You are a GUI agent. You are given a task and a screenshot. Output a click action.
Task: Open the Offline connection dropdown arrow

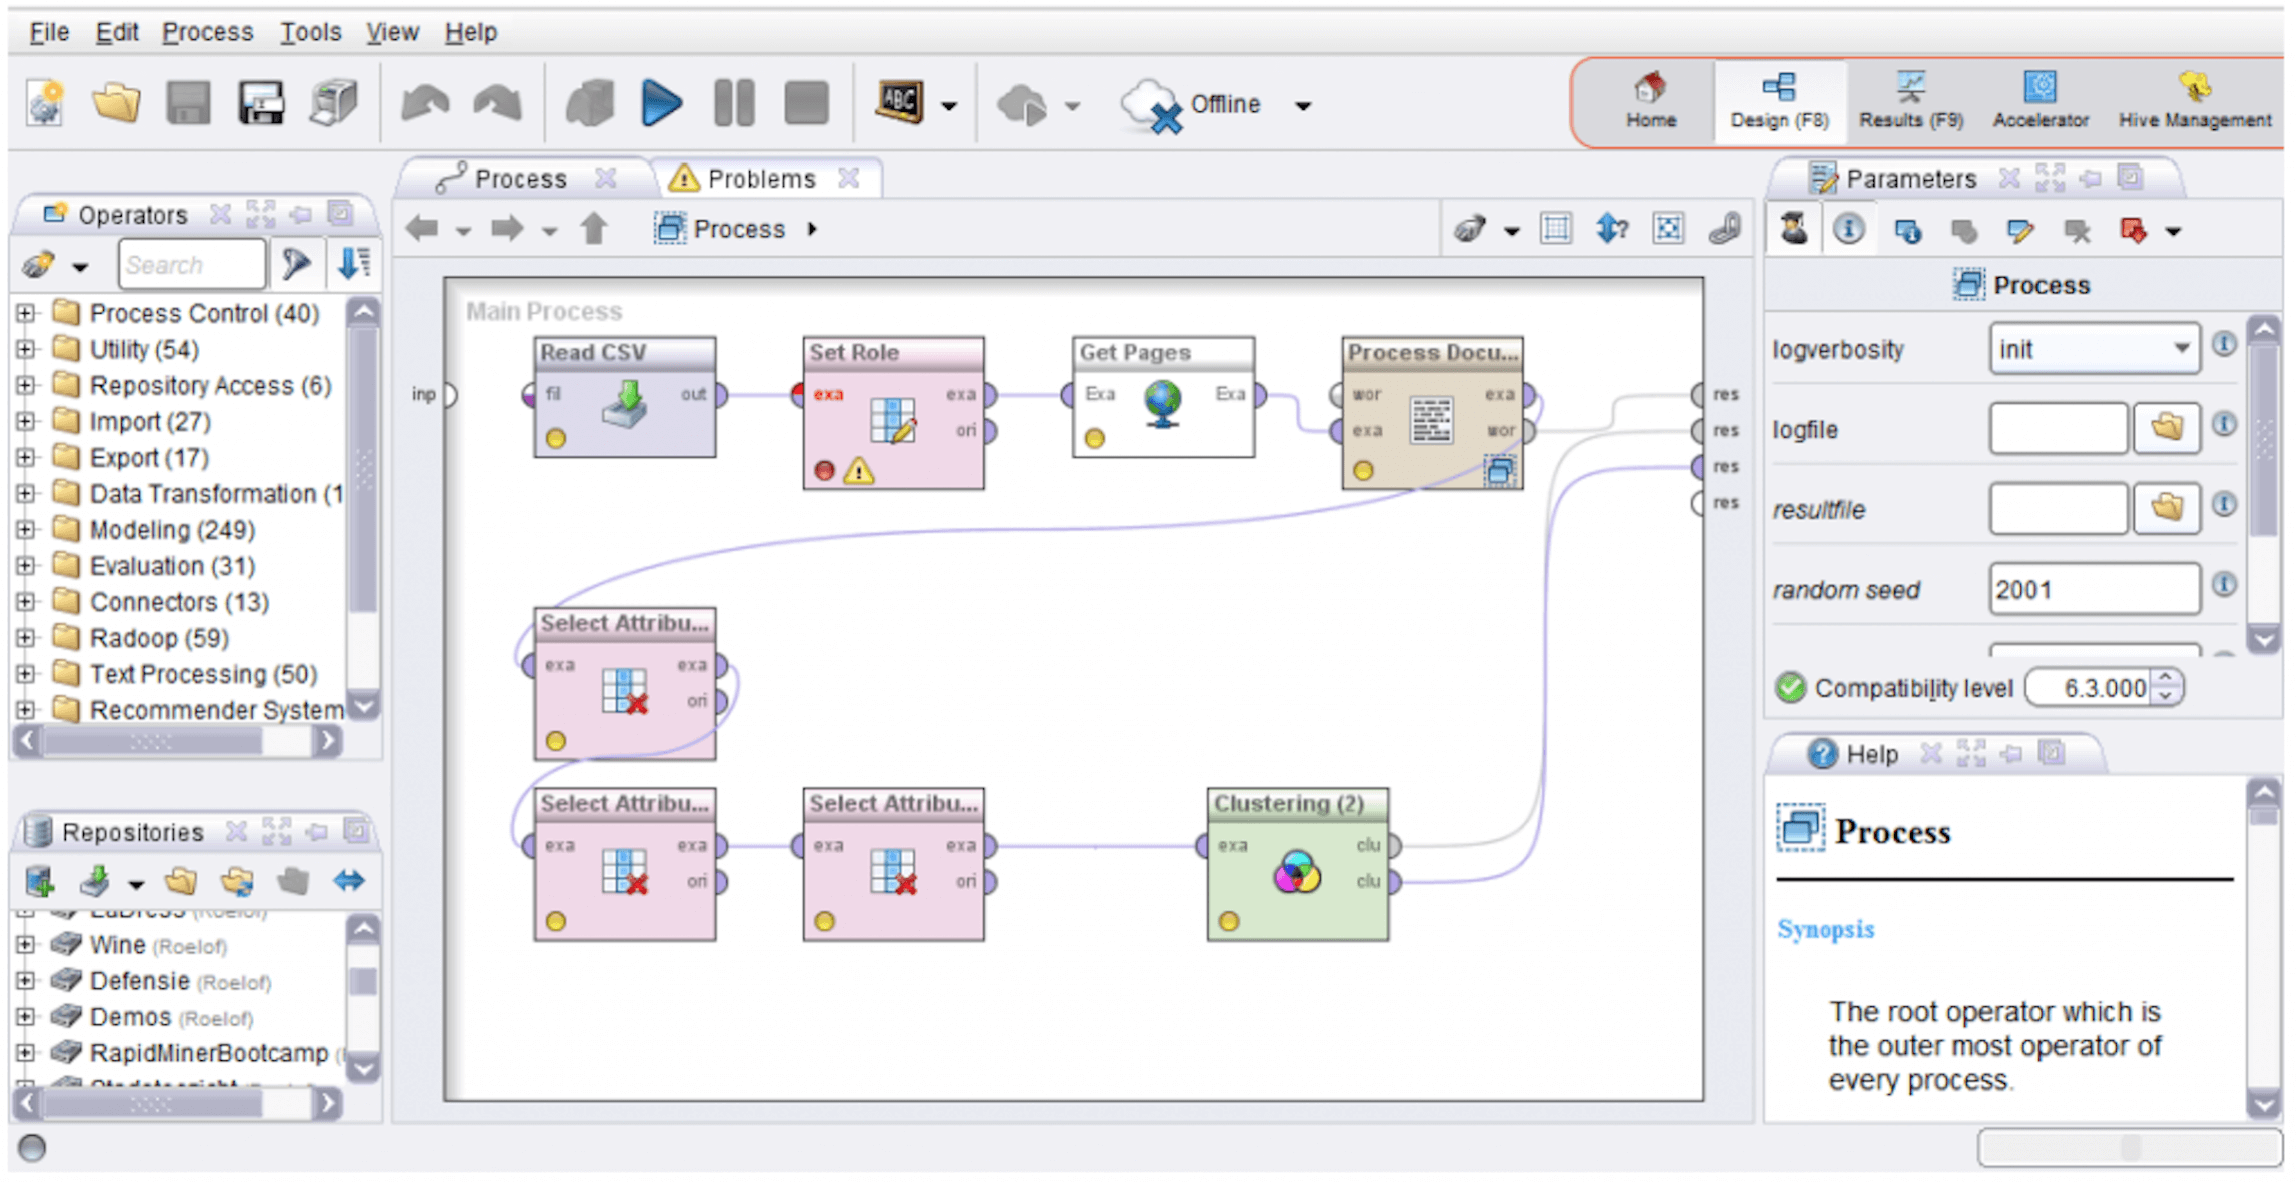tap(1303, 105)
